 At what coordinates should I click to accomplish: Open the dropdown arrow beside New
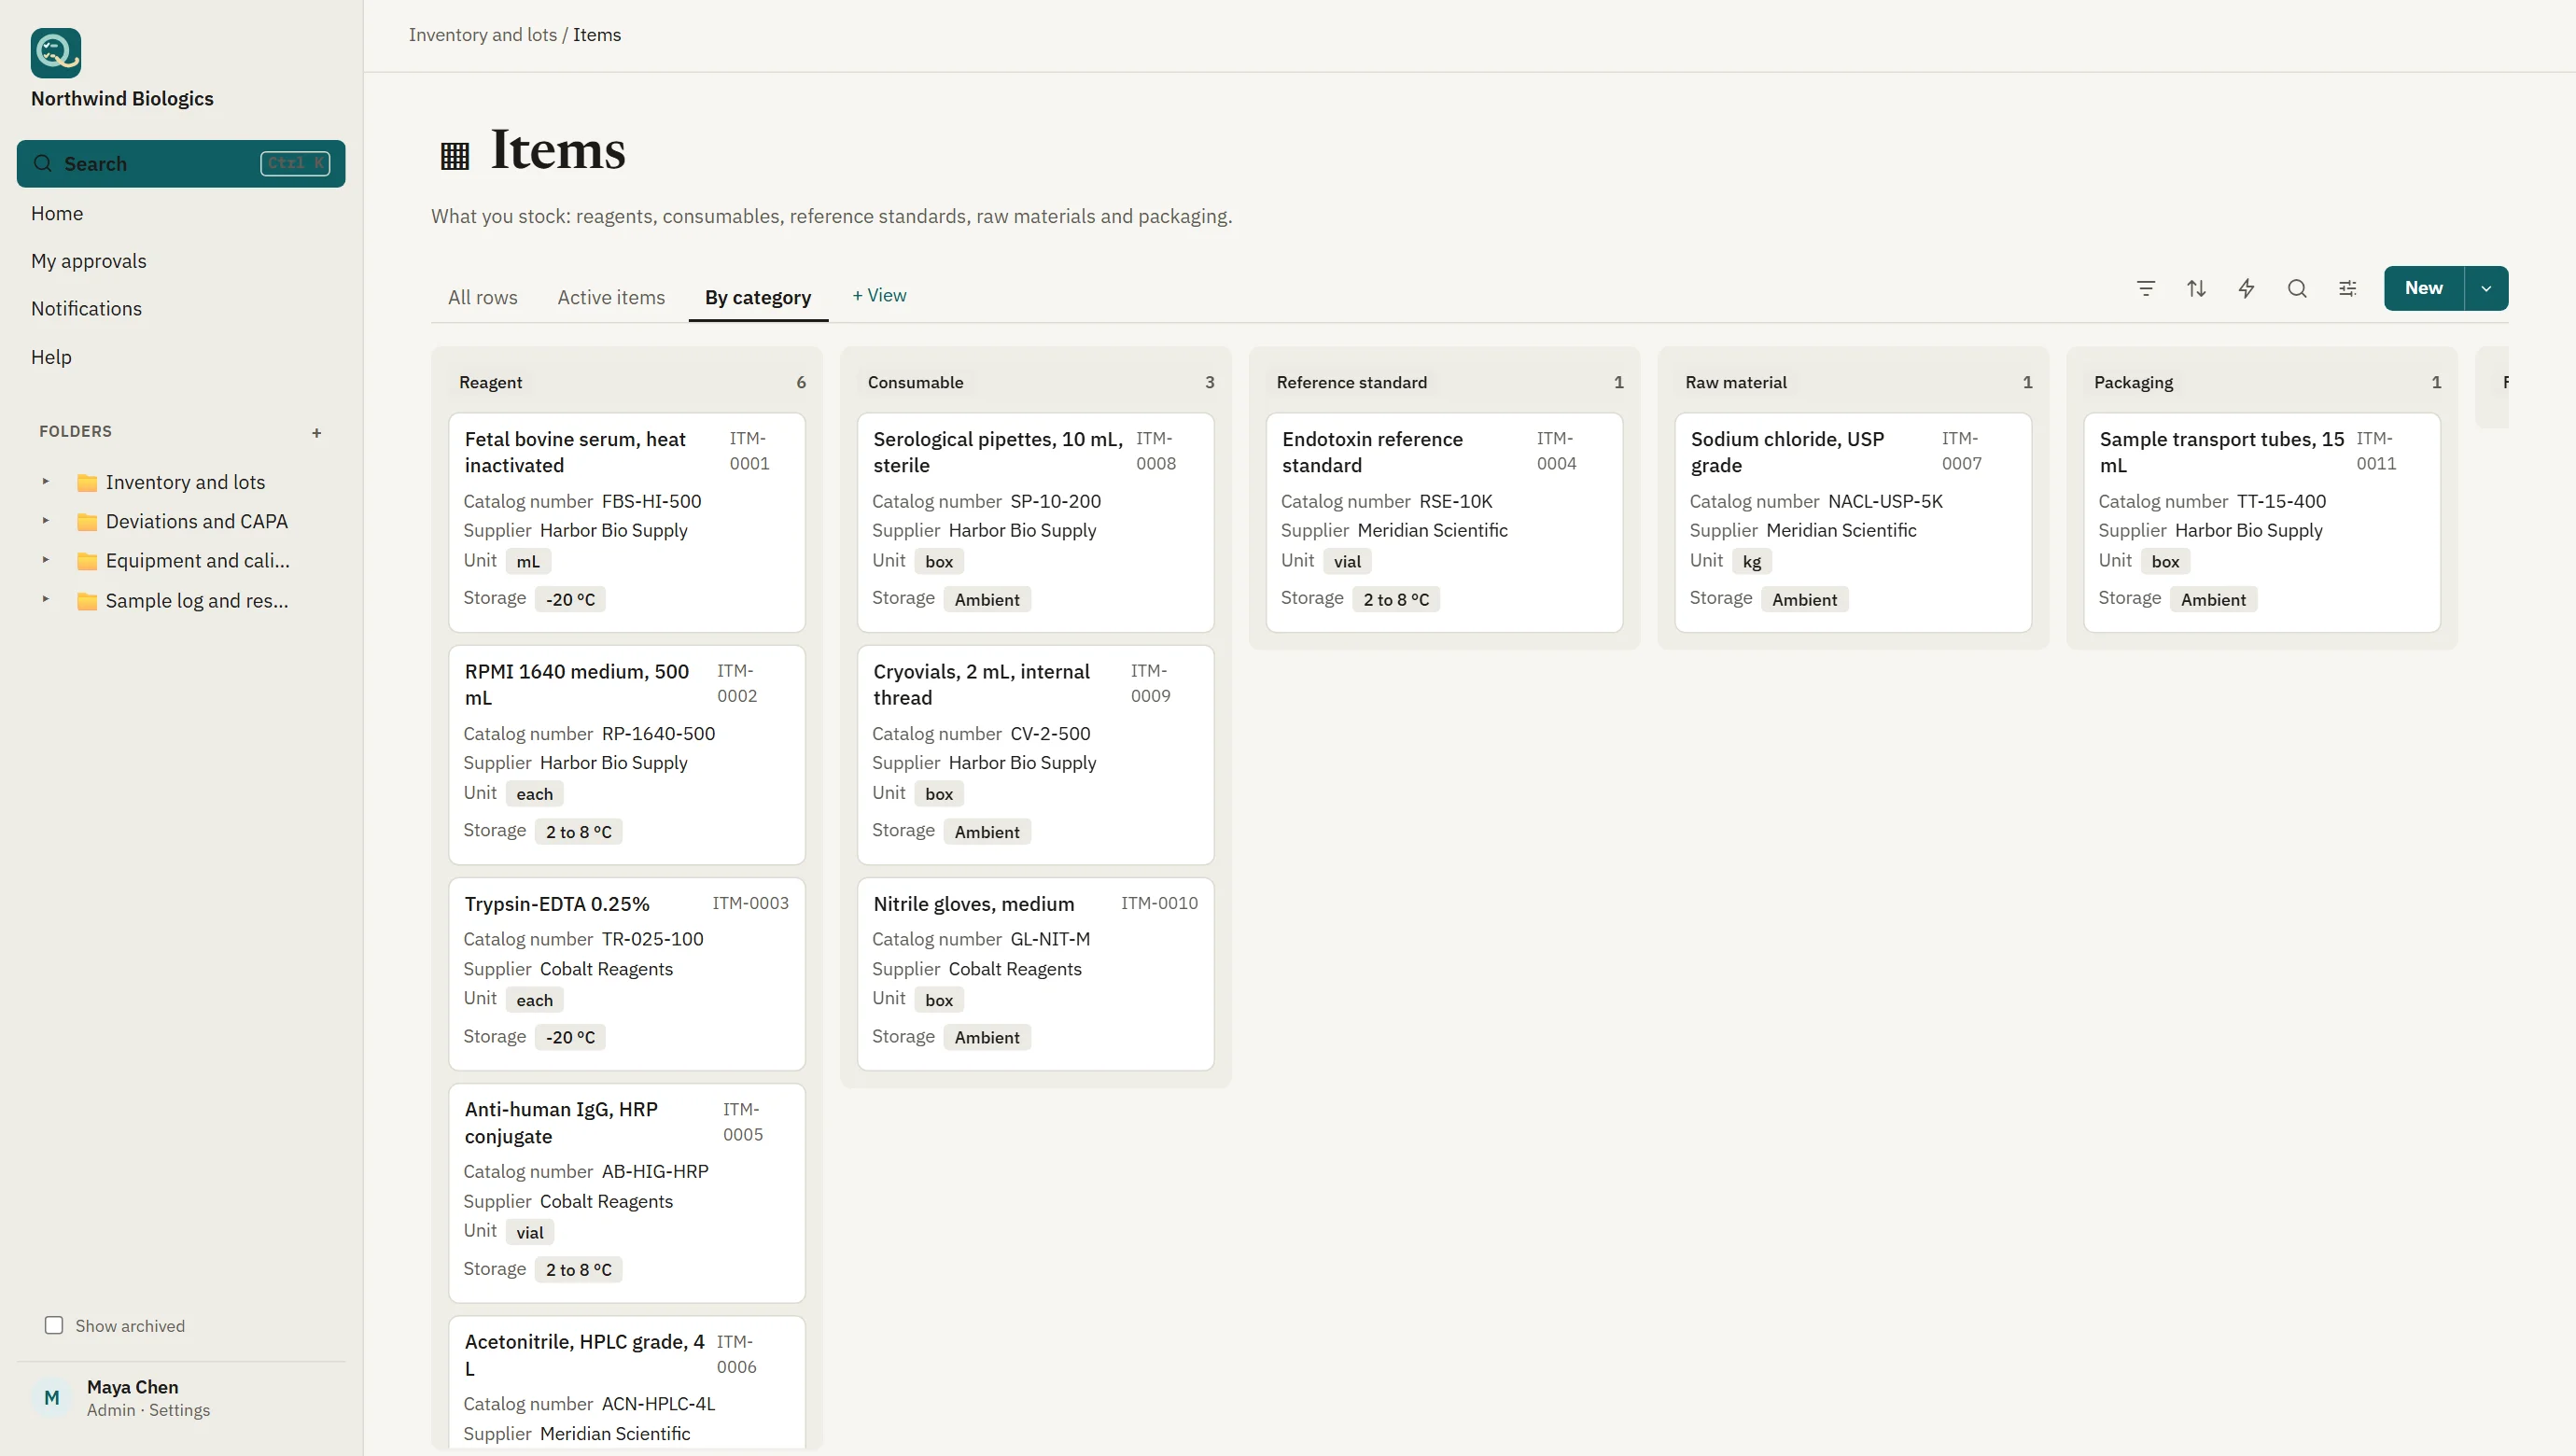click(x=2486, y=288)
